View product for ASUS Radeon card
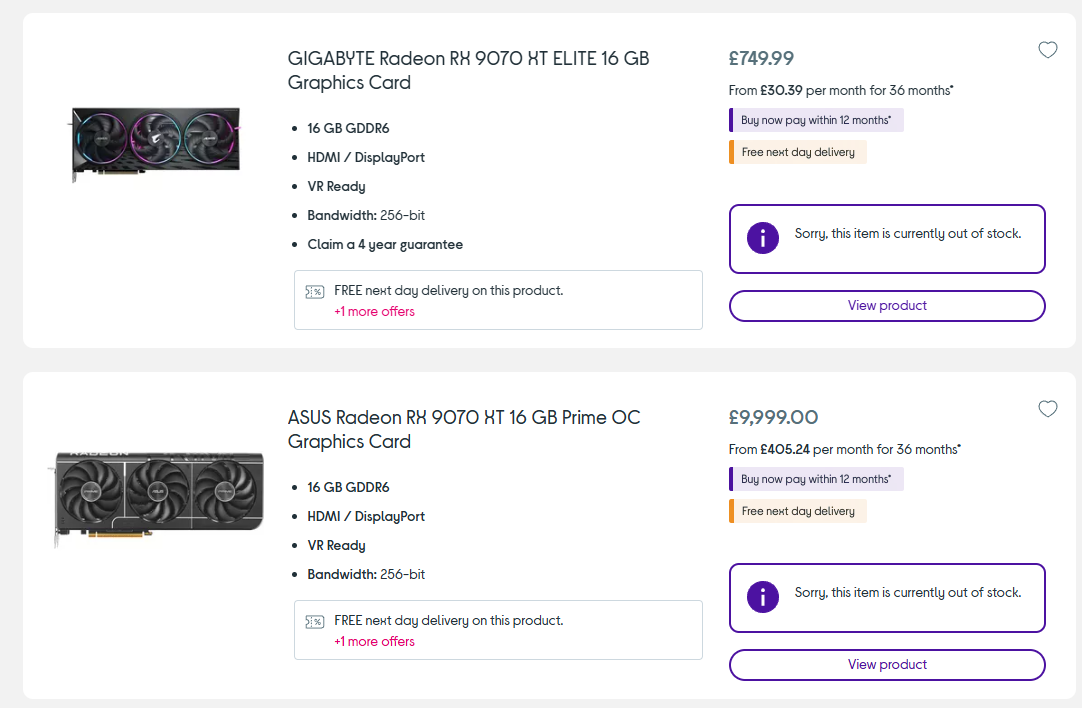 (x=887, y=665)
